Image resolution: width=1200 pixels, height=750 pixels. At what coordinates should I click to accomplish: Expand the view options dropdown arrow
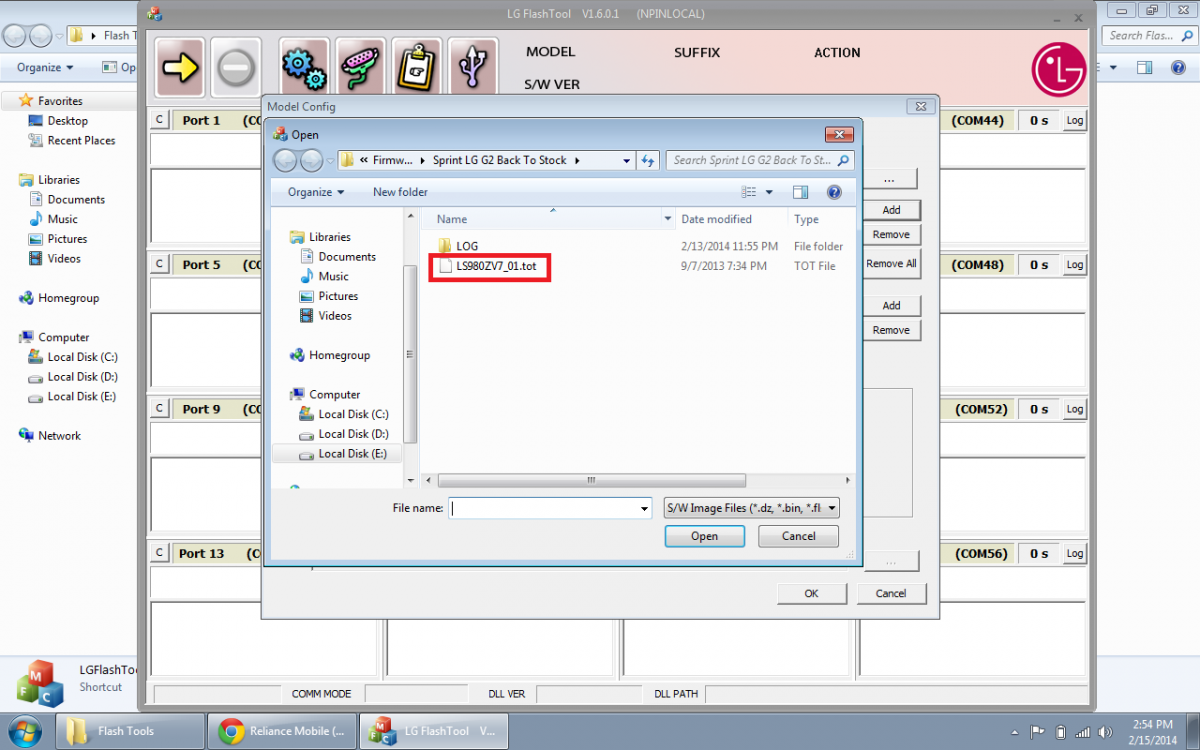pos(769,192)
